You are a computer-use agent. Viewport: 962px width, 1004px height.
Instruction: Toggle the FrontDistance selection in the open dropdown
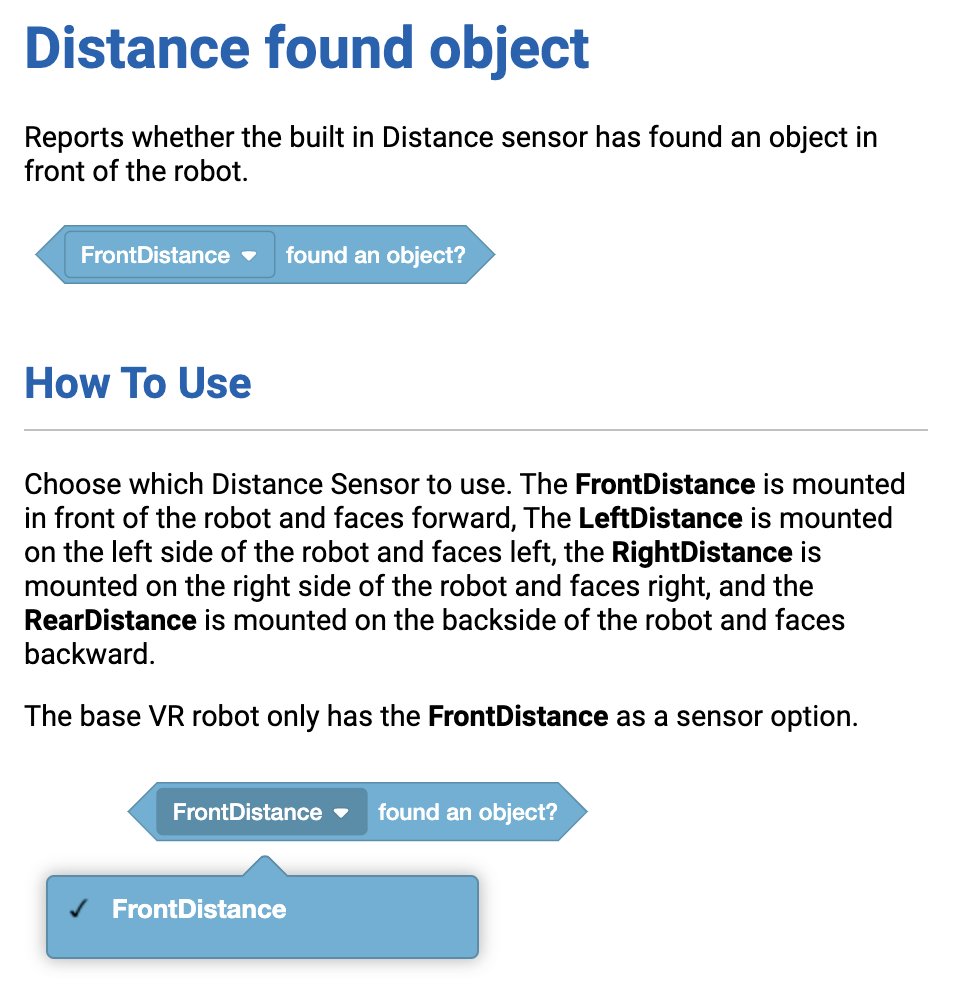point(197,909)
